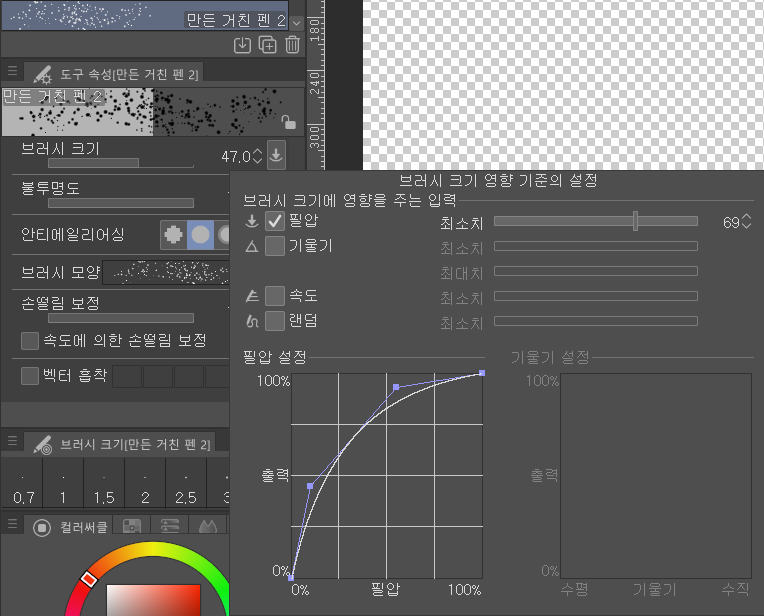Switch to the color slider tab icon
Viewport: 764px width, 616px height.
(x=170, y=525)
